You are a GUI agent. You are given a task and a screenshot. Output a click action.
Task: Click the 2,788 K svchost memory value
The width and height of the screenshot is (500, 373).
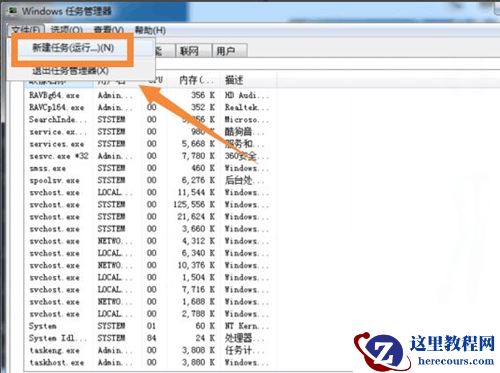coord(198,314)
